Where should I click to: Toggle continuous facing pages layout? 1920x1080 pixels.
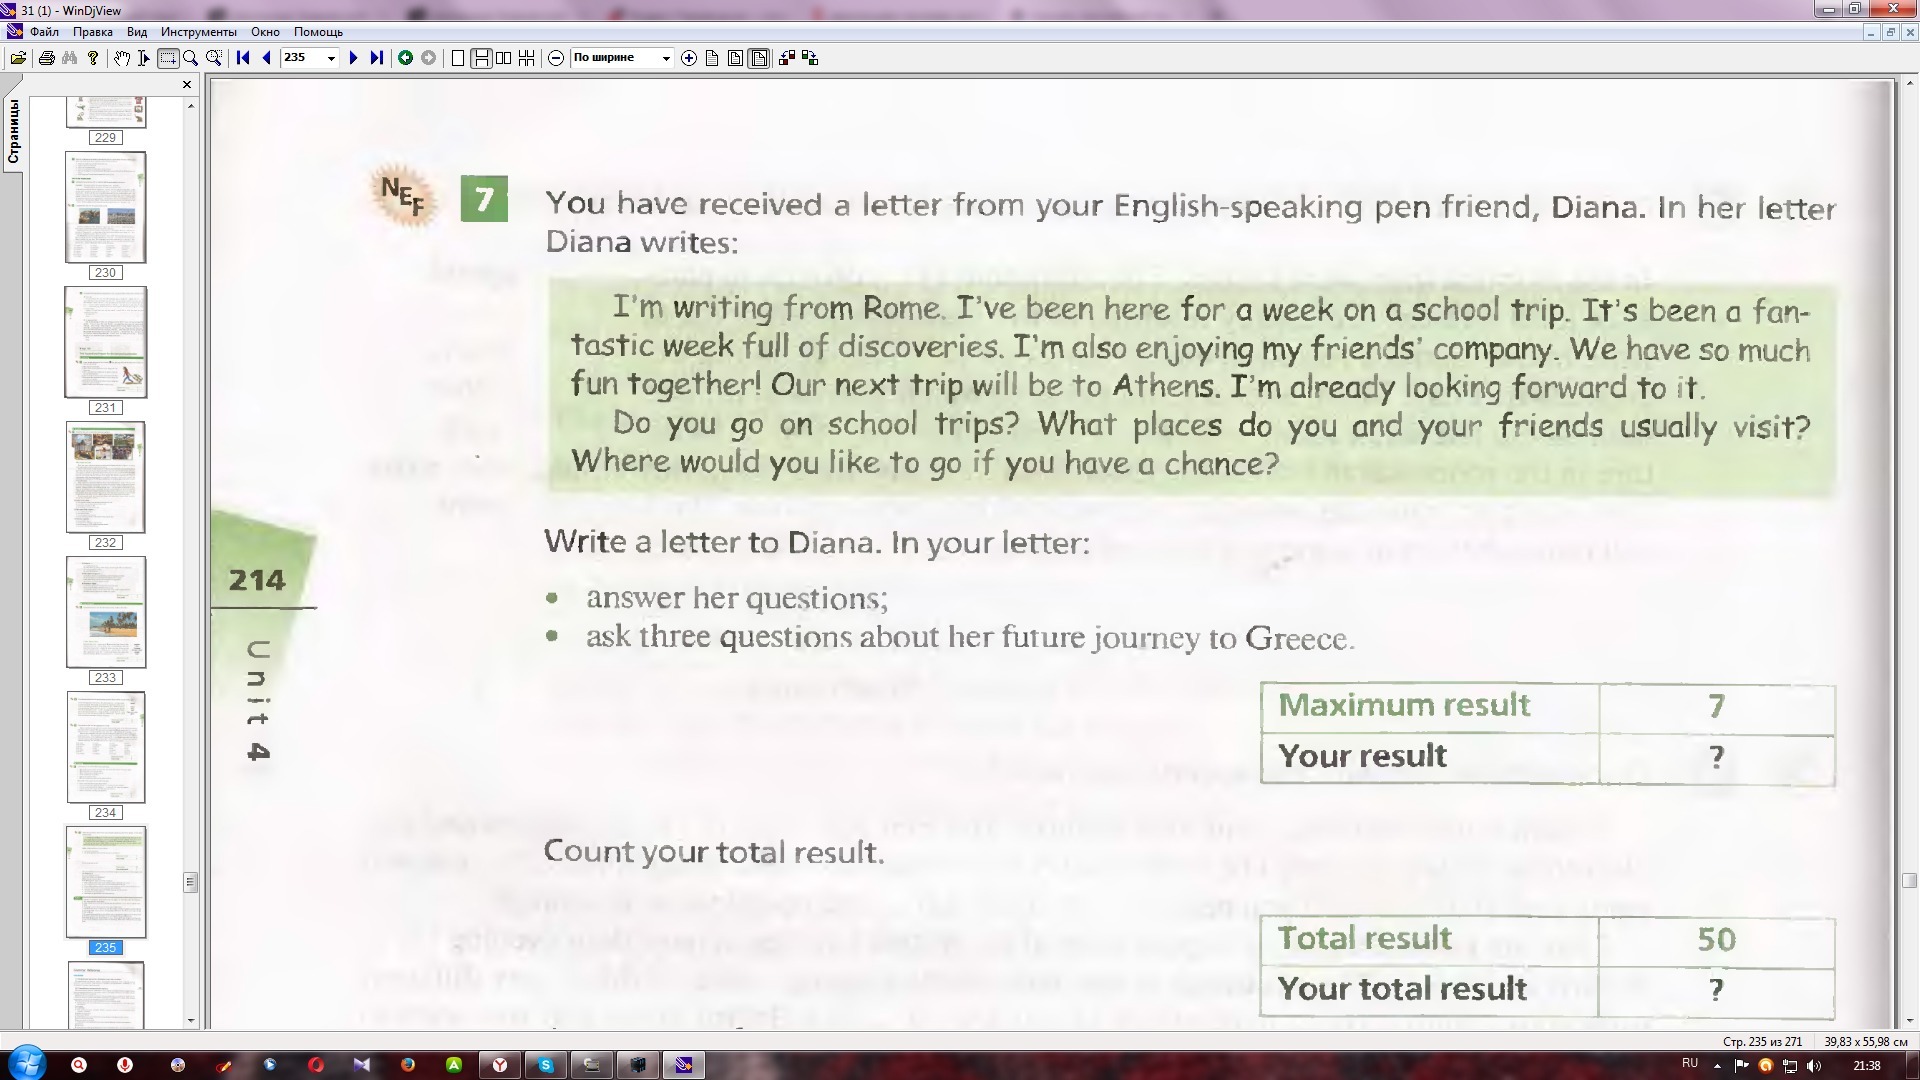[527, 58]
